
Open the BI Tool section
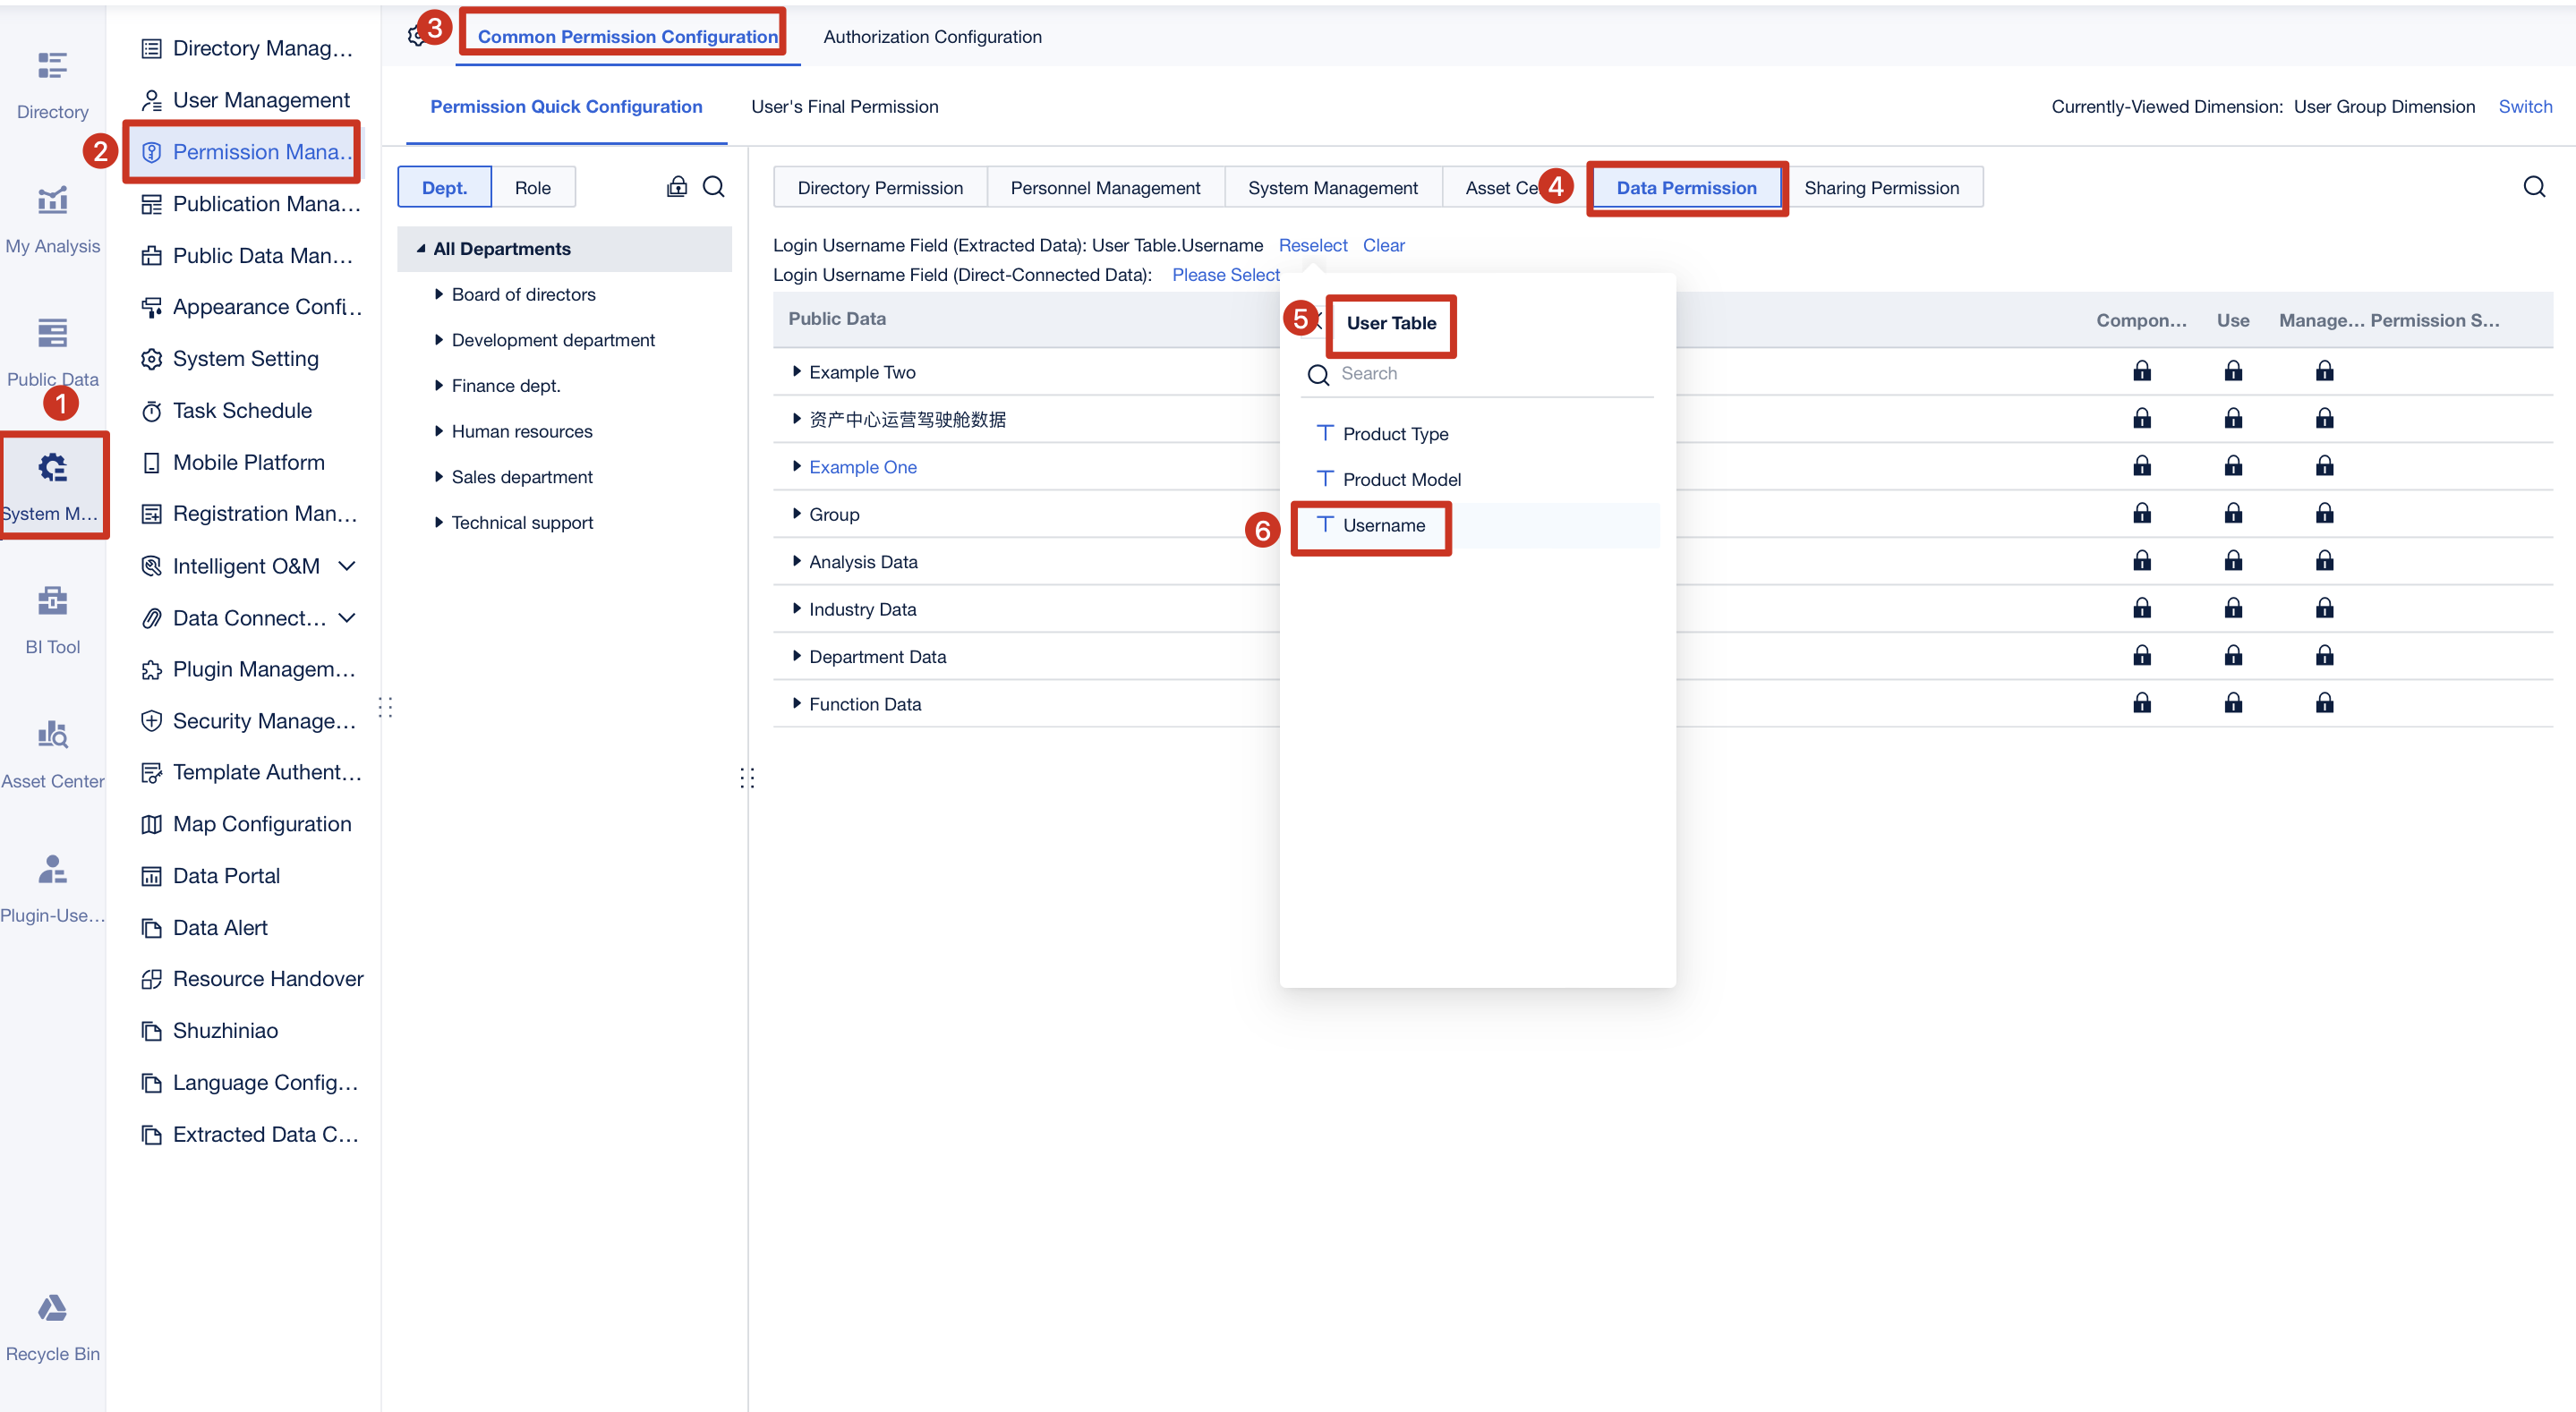pyautogui.click(x=52, y=620)
